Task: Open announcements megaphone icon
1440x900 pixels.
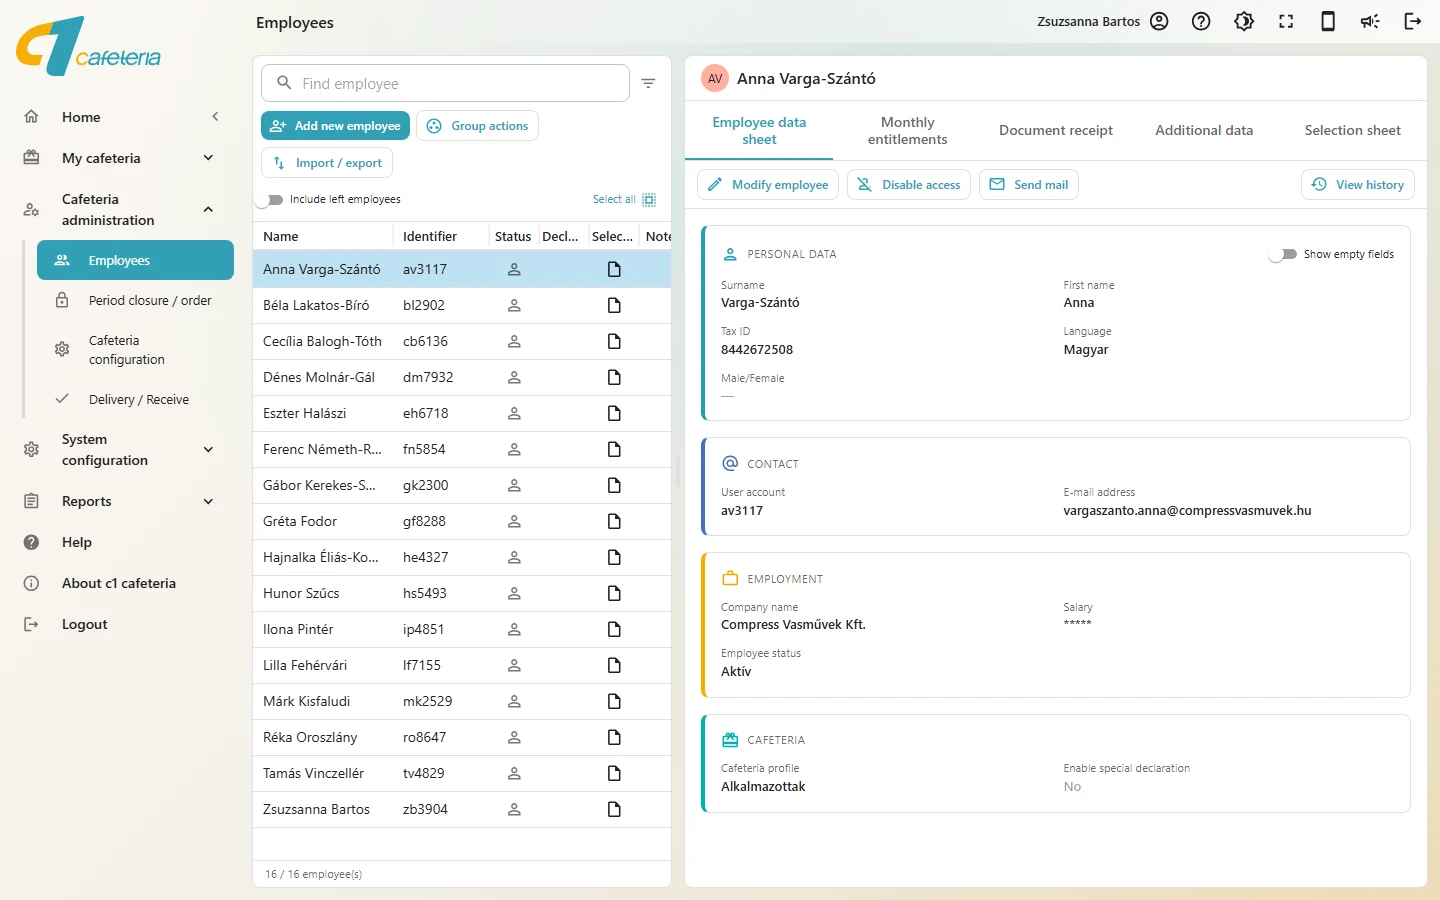Action: tap(1370, 21)
